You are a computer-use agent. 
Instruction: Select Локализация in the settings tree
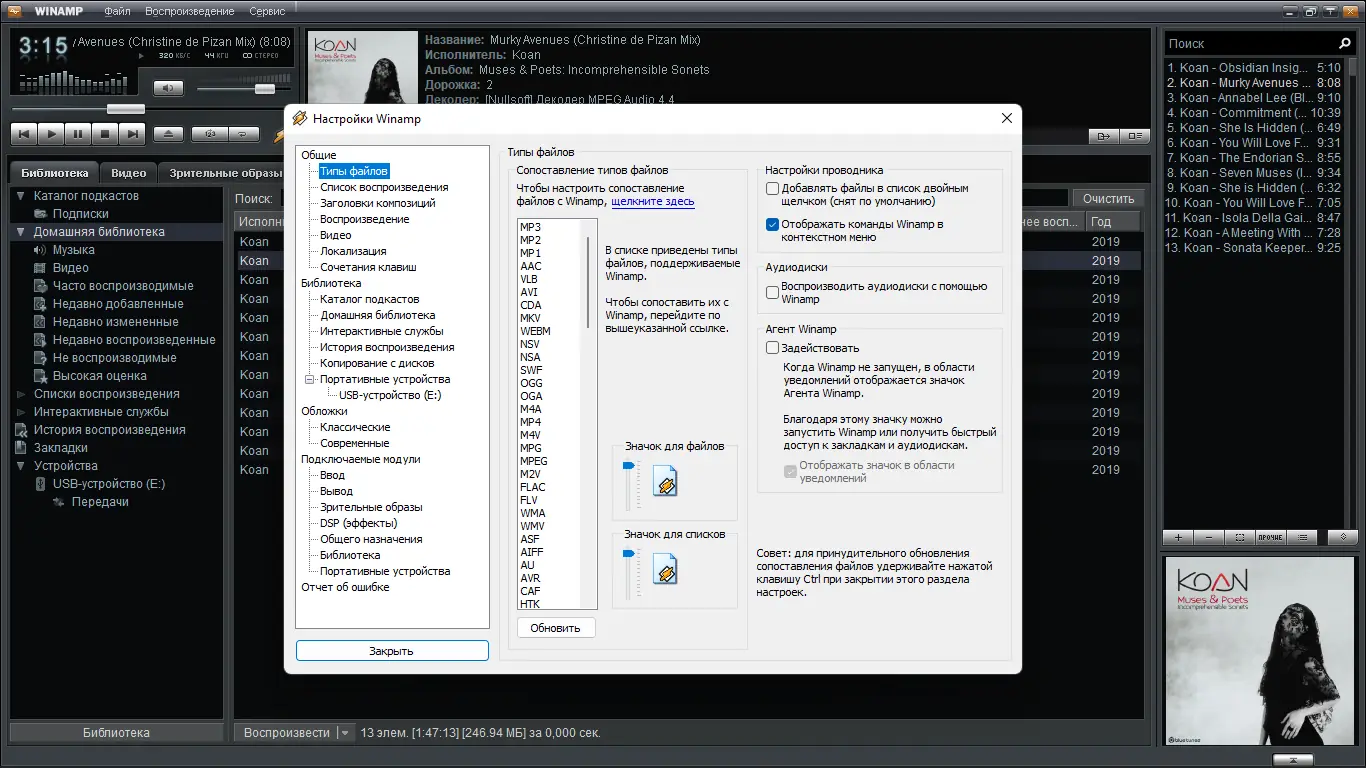tap(353, 251)
